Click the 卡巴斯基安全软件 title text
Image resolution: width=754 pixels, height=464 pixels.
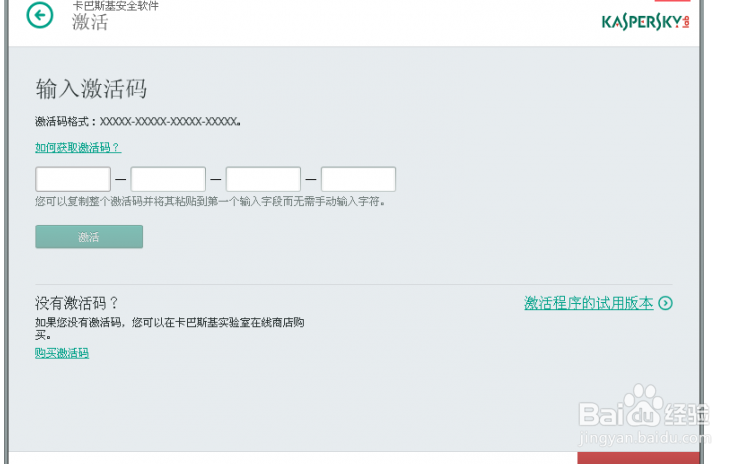(115, 6)
